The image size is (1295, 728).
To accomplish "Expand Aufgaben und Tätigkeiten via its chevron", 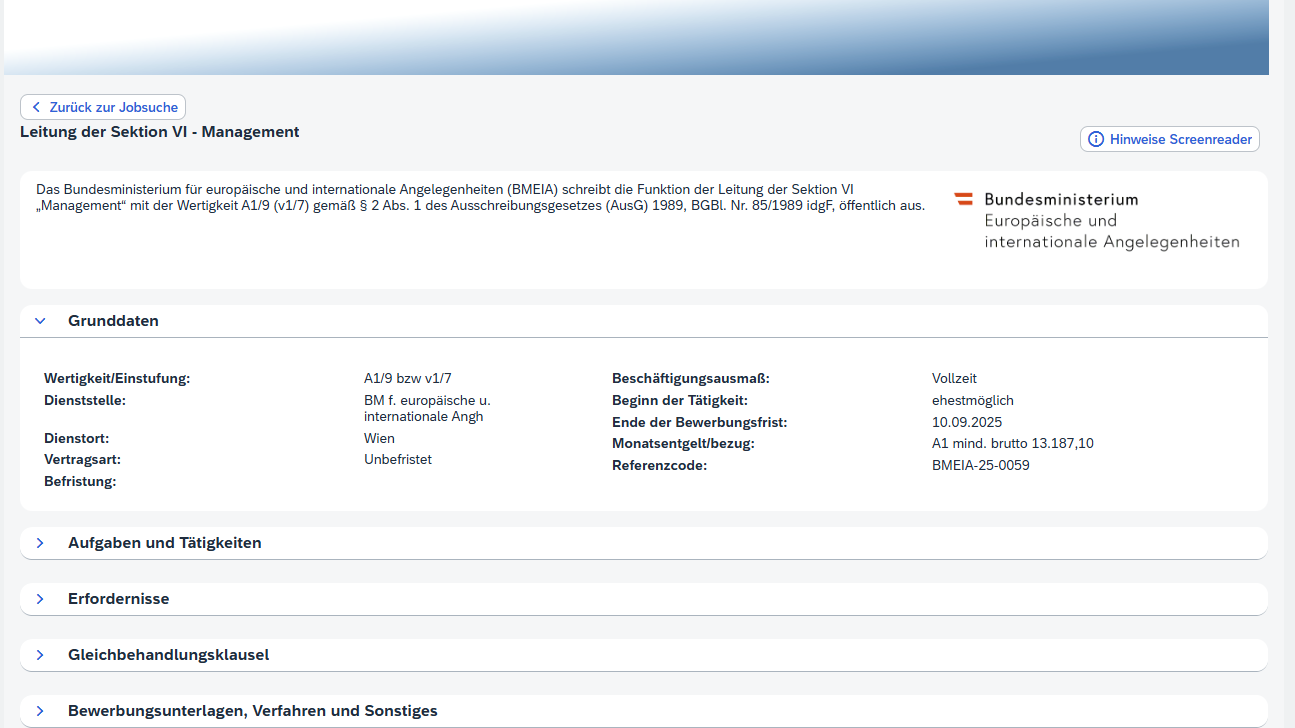I will point(40,543).
